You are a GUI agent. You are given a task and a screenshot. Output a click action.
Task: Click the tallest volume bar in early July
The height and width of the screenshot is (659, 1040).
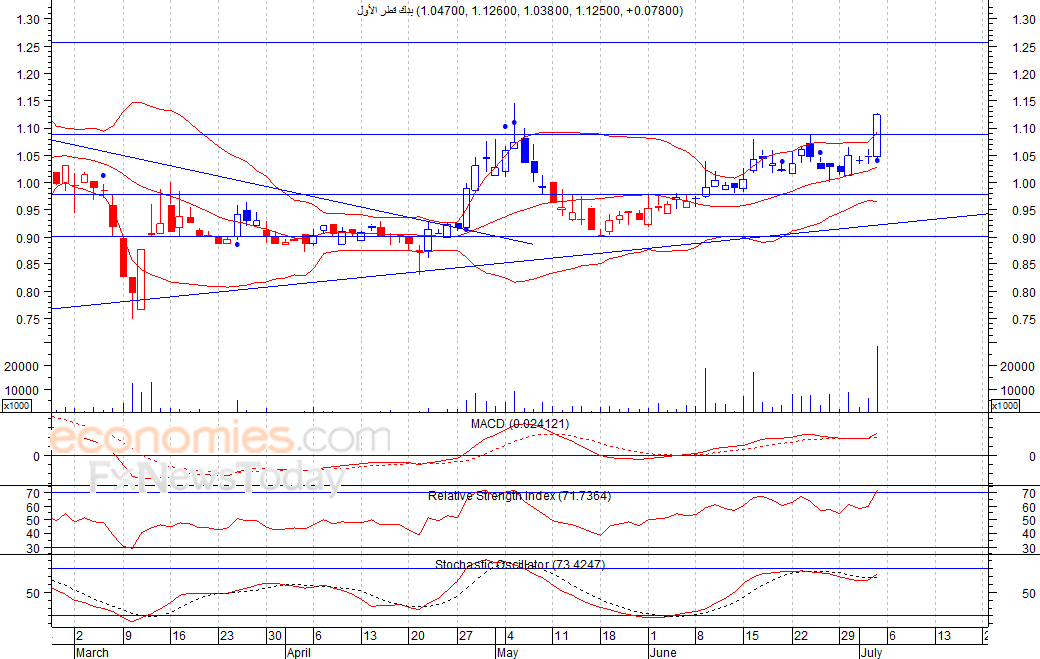point(878,379)
